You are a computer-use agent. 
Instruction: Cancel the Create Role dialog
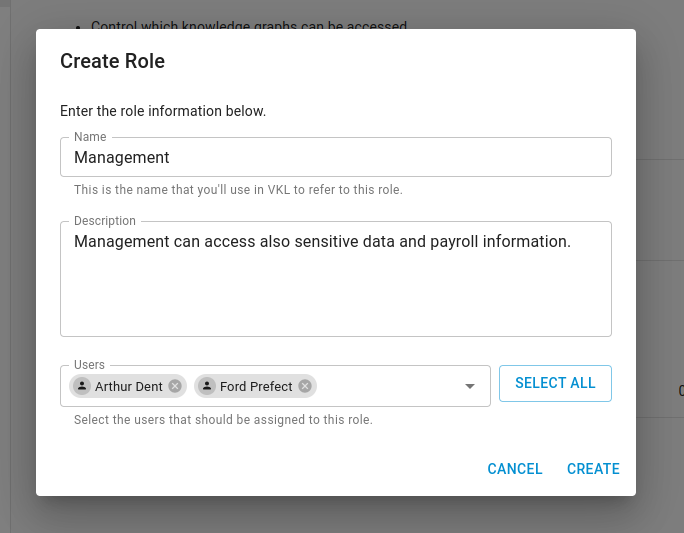click(515, 469)
